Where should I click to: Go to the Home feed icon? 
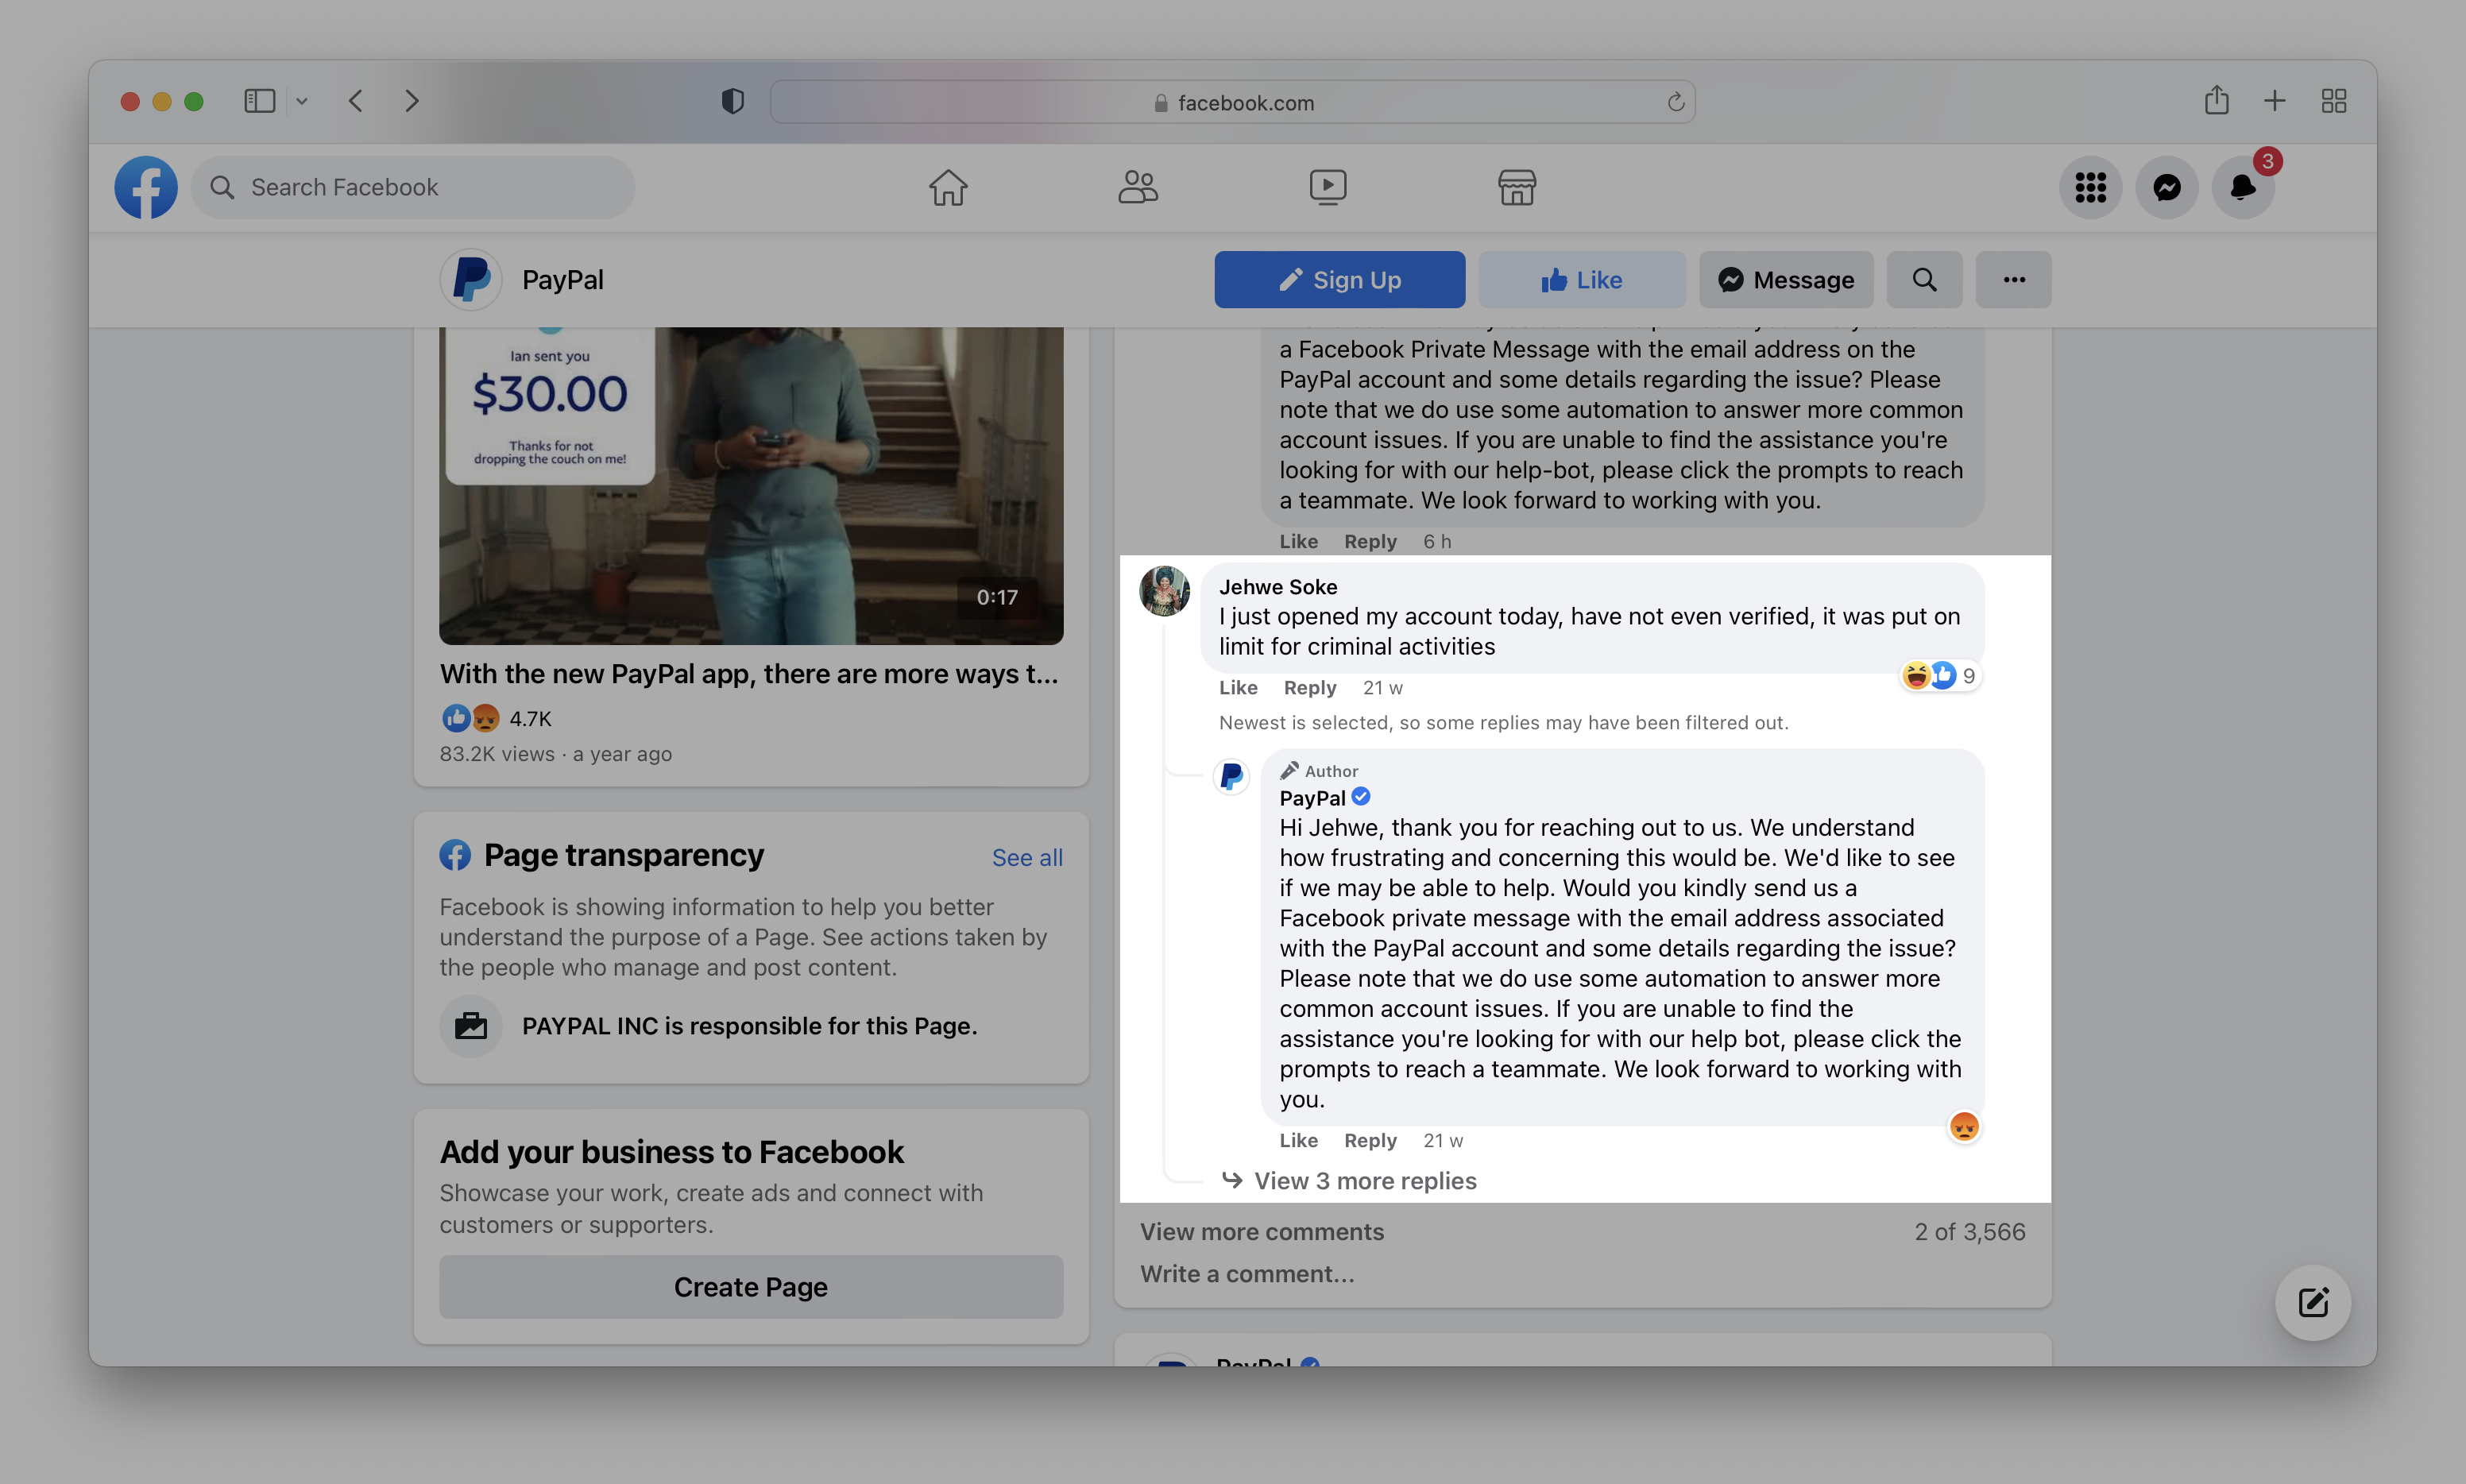(948, 187)
